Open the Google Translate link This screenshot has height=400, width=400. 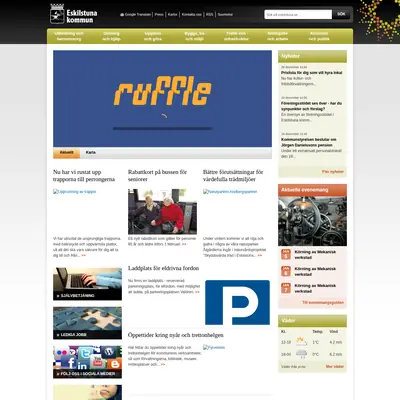(x=136, y=15)
